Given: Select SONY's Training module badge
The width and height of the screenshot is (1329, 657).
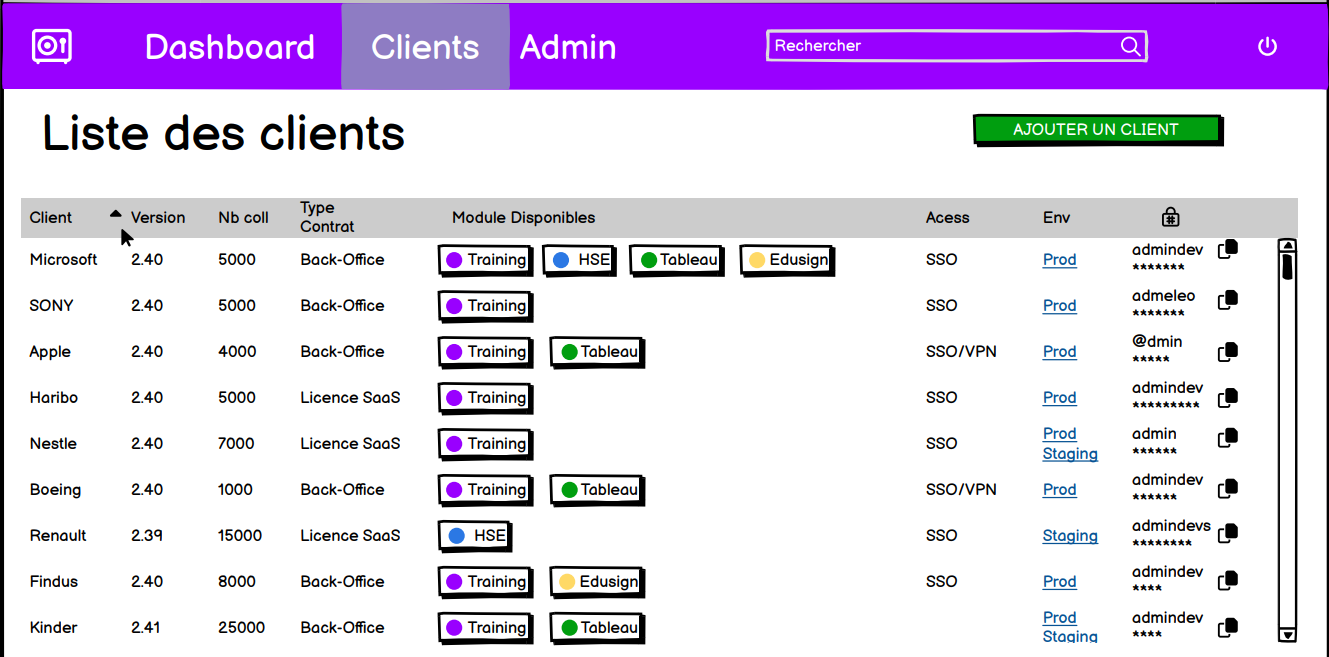Looking at the screenshot, I should tap(485, 305).
